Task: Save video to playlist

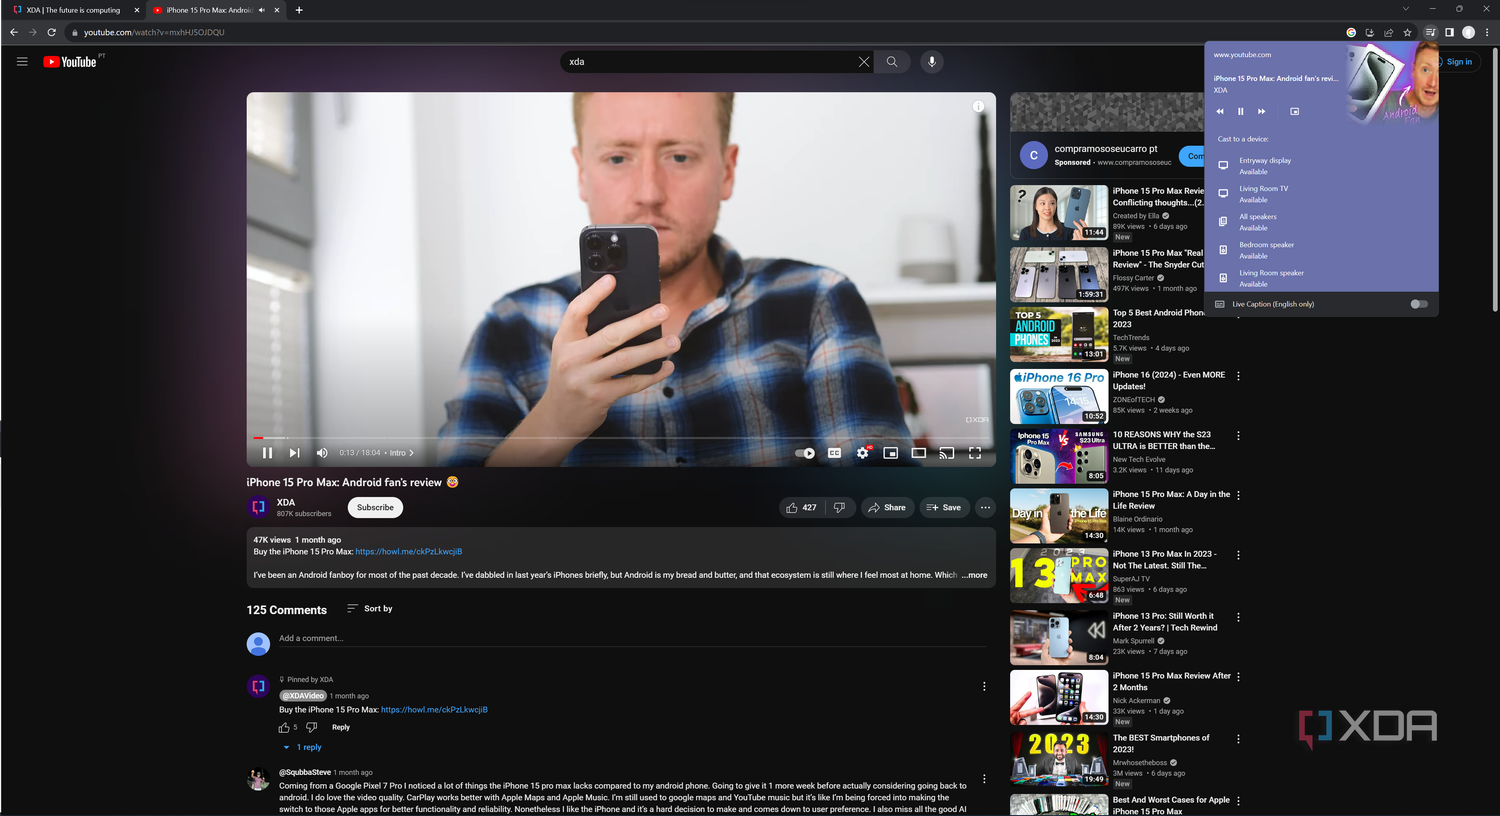Action: click(x=944, y=508)
